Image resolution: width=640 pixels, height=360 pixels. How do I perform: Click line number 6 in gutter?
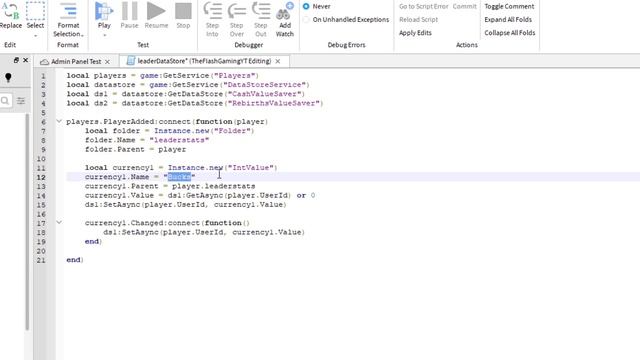click(43, 122)
